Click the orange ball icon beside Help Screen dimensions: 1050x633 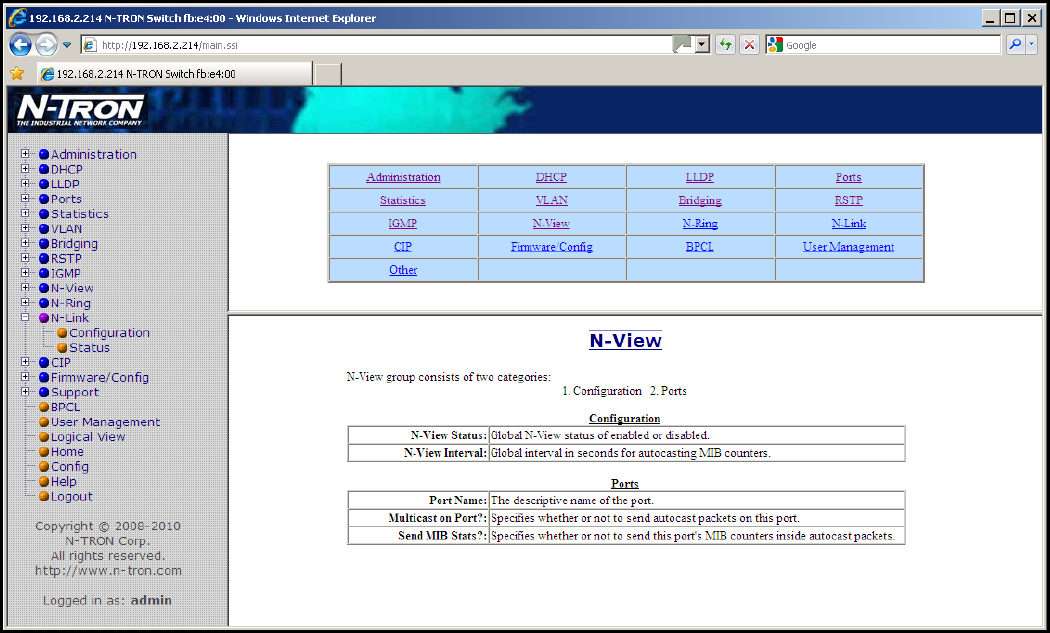(x=44, y=482)
